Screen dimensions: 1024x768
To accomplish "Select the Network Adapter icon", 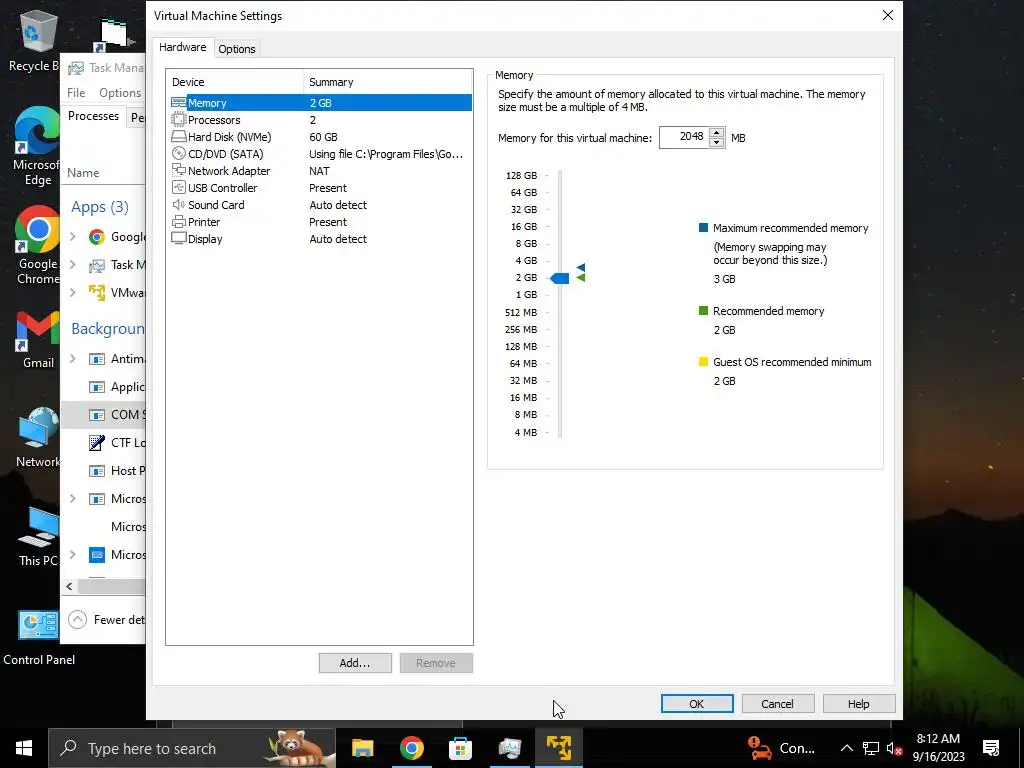I will [x=178, y=170].
